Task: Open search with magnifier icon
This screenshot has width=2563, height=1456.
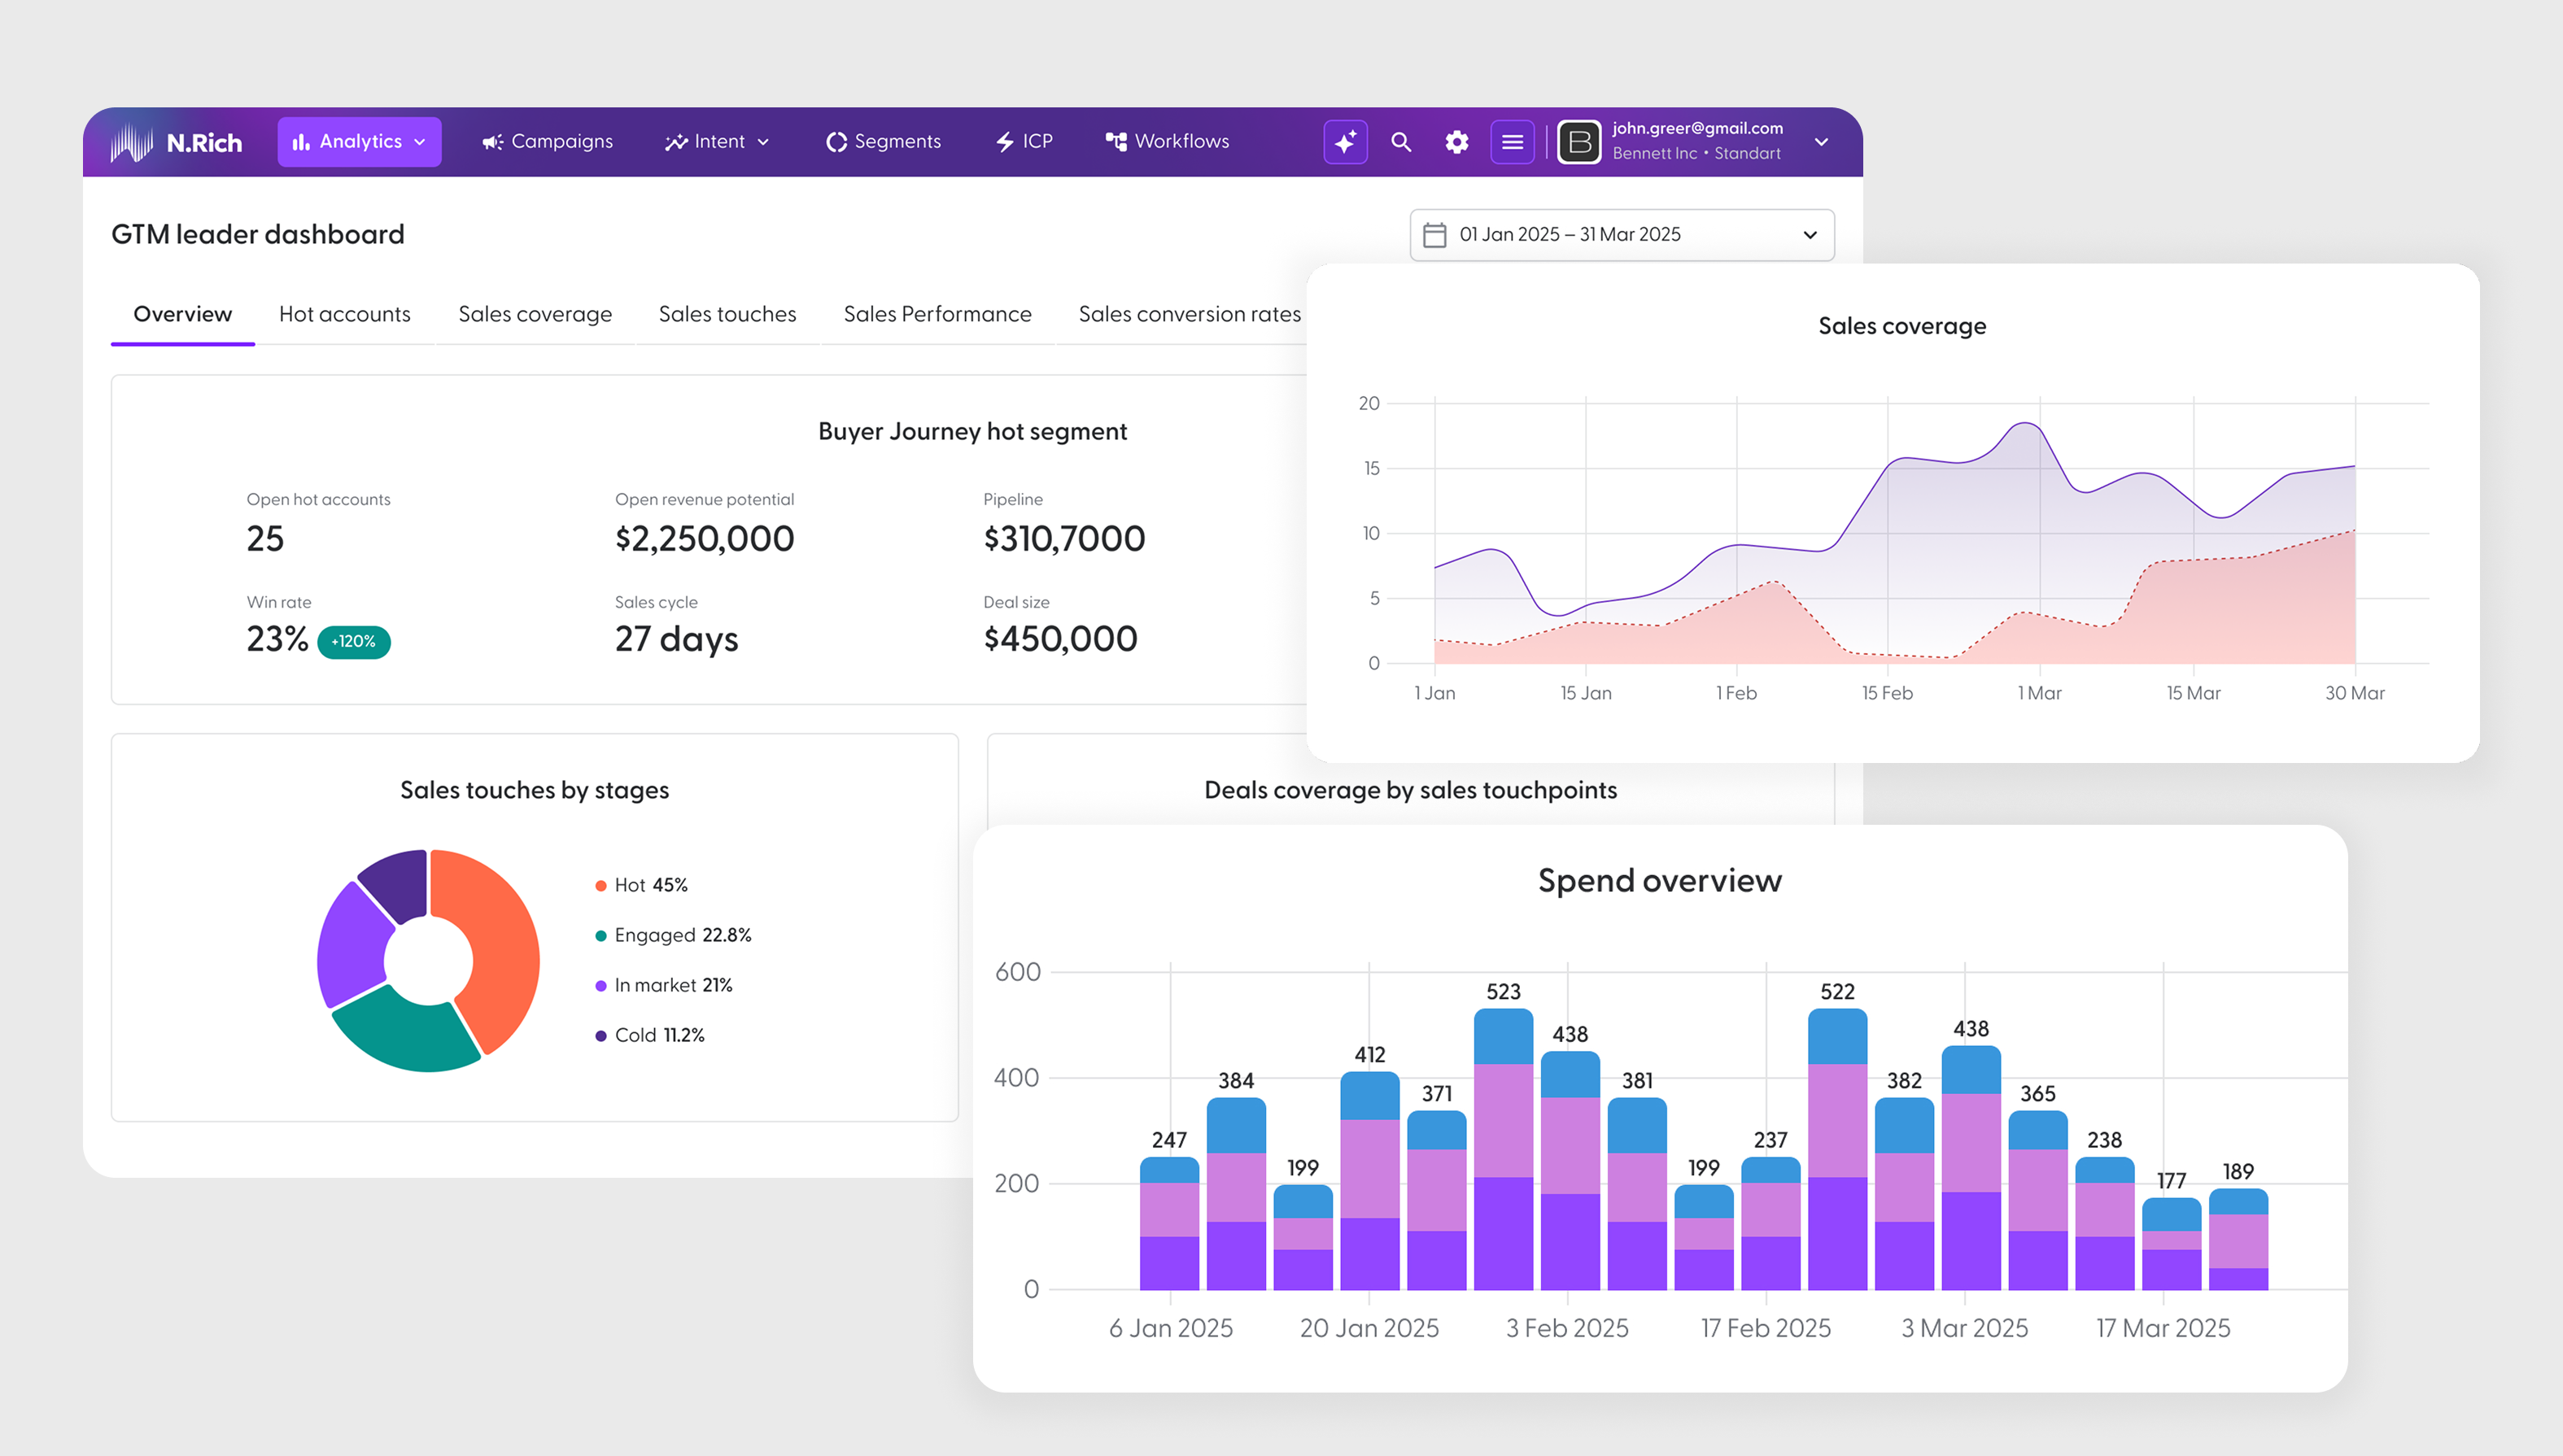Action: tap(1401, 142)
